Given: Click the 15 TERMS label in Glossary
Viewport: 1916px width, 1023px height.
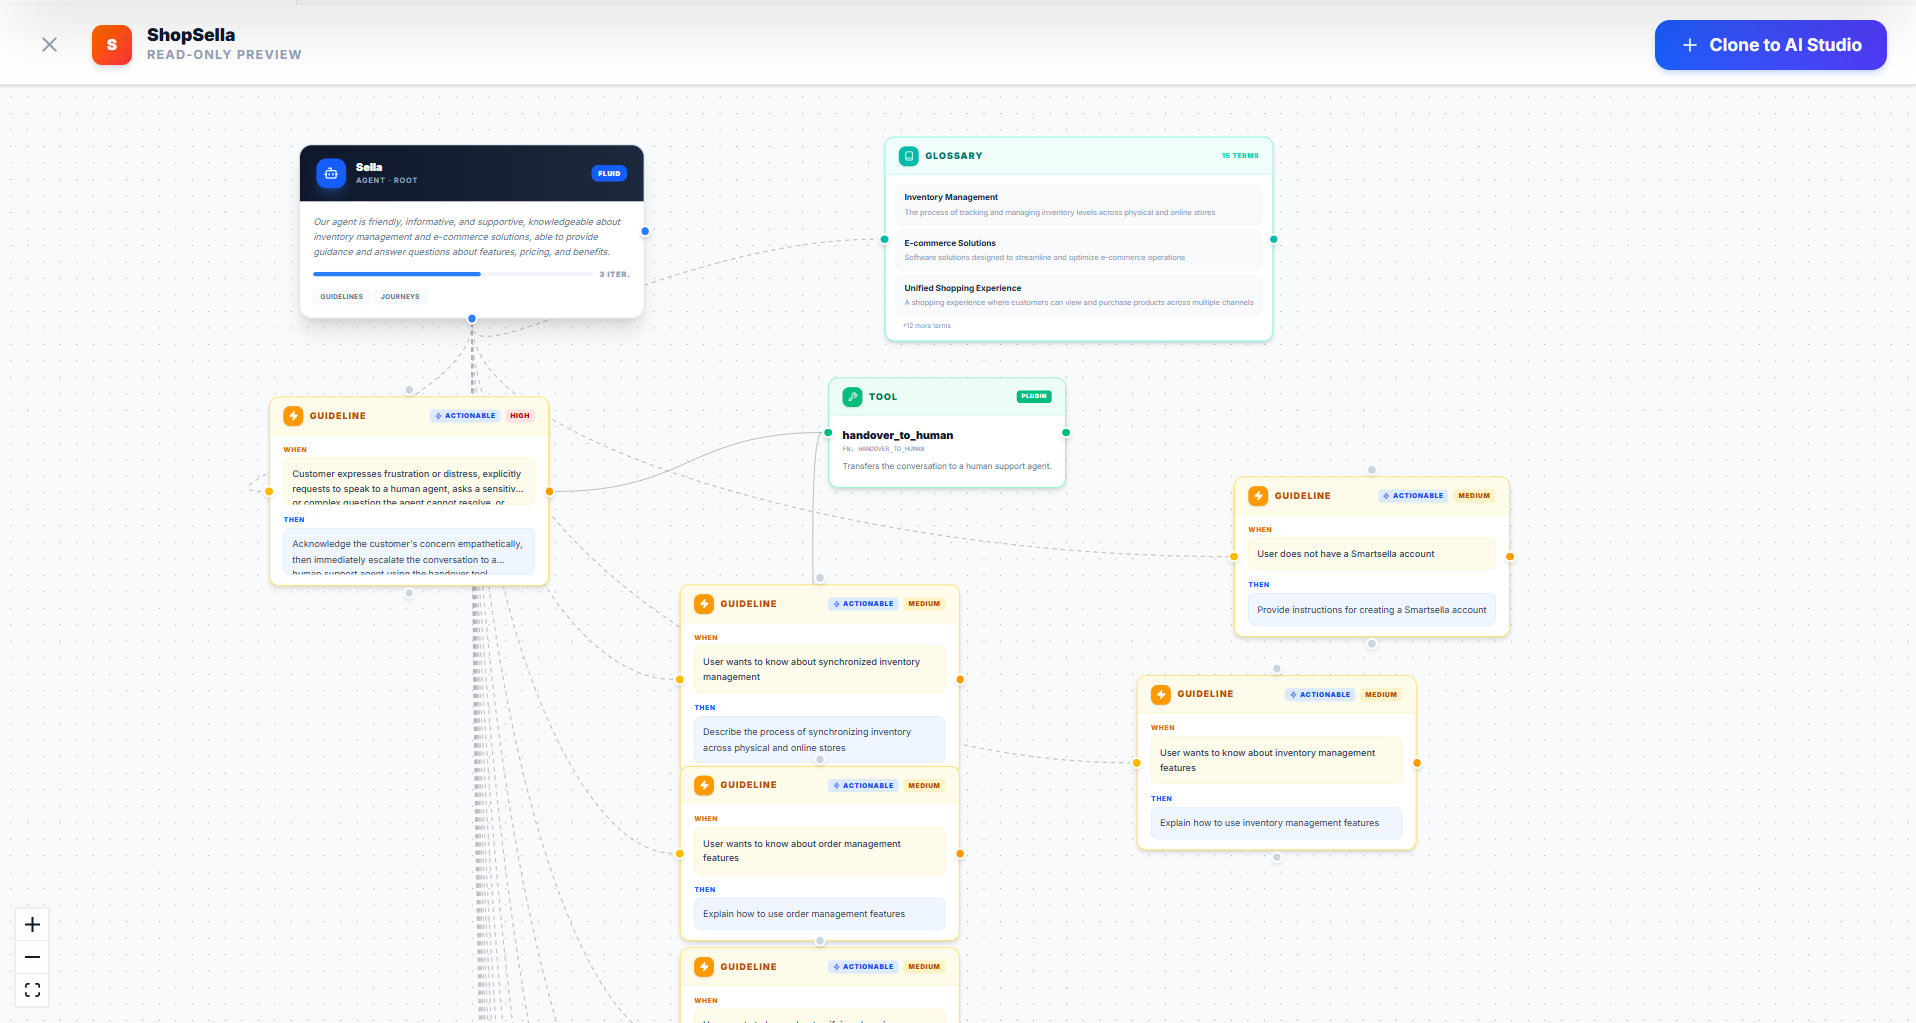Looking at the screenshot, I should pyautogui.click(x=1240, y=156).
